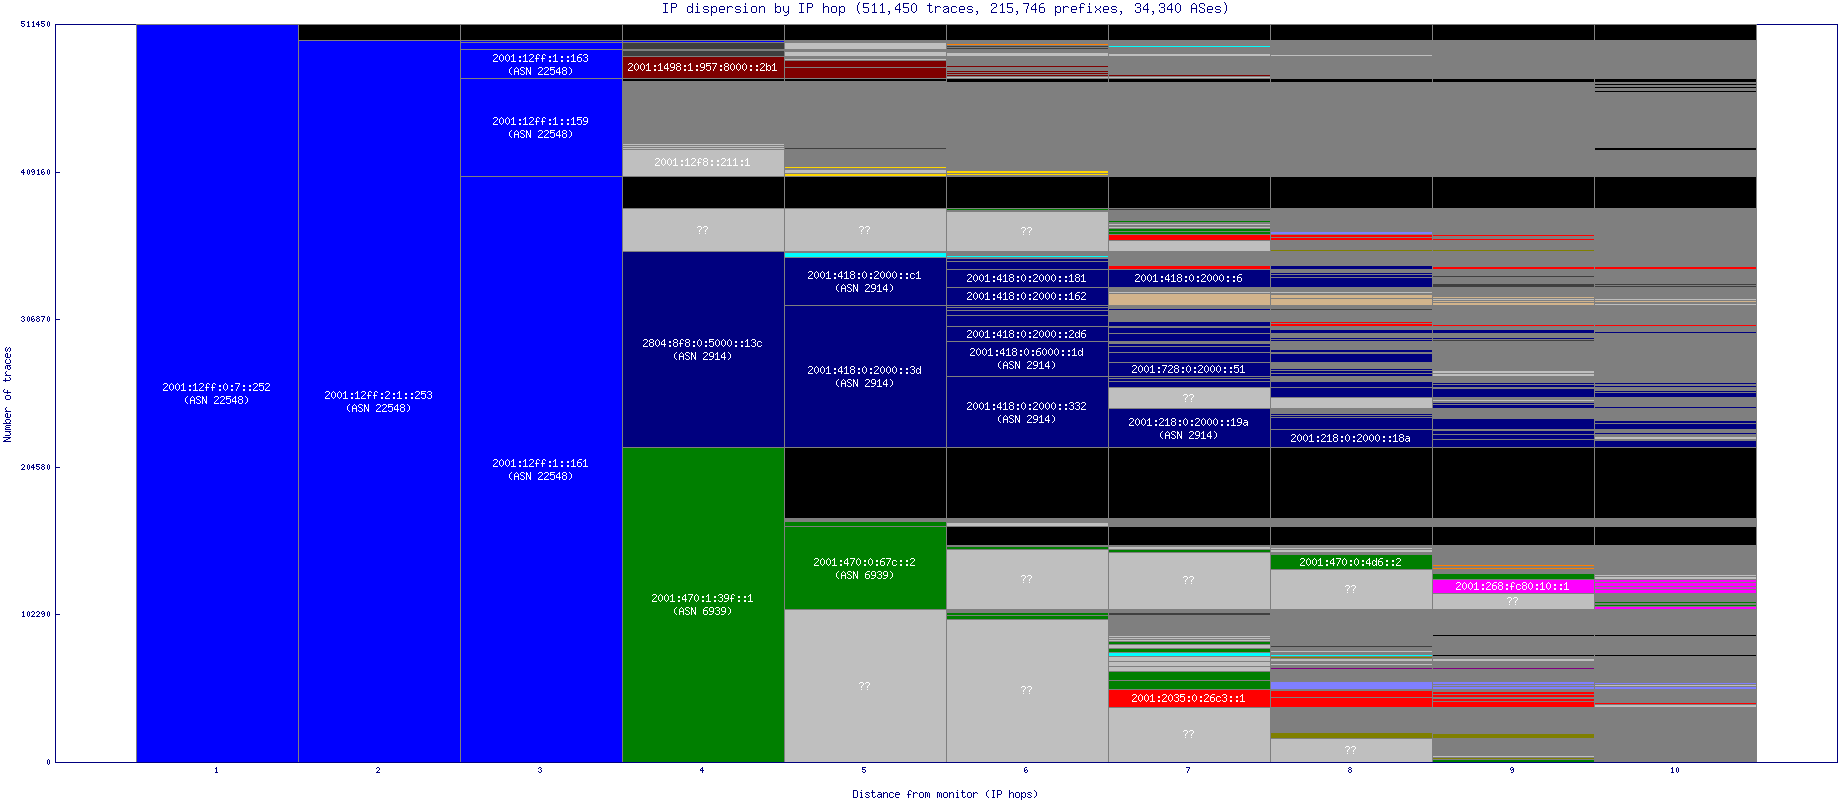
Task: Click the x-axis tick label 4
Action: point(702,770)
